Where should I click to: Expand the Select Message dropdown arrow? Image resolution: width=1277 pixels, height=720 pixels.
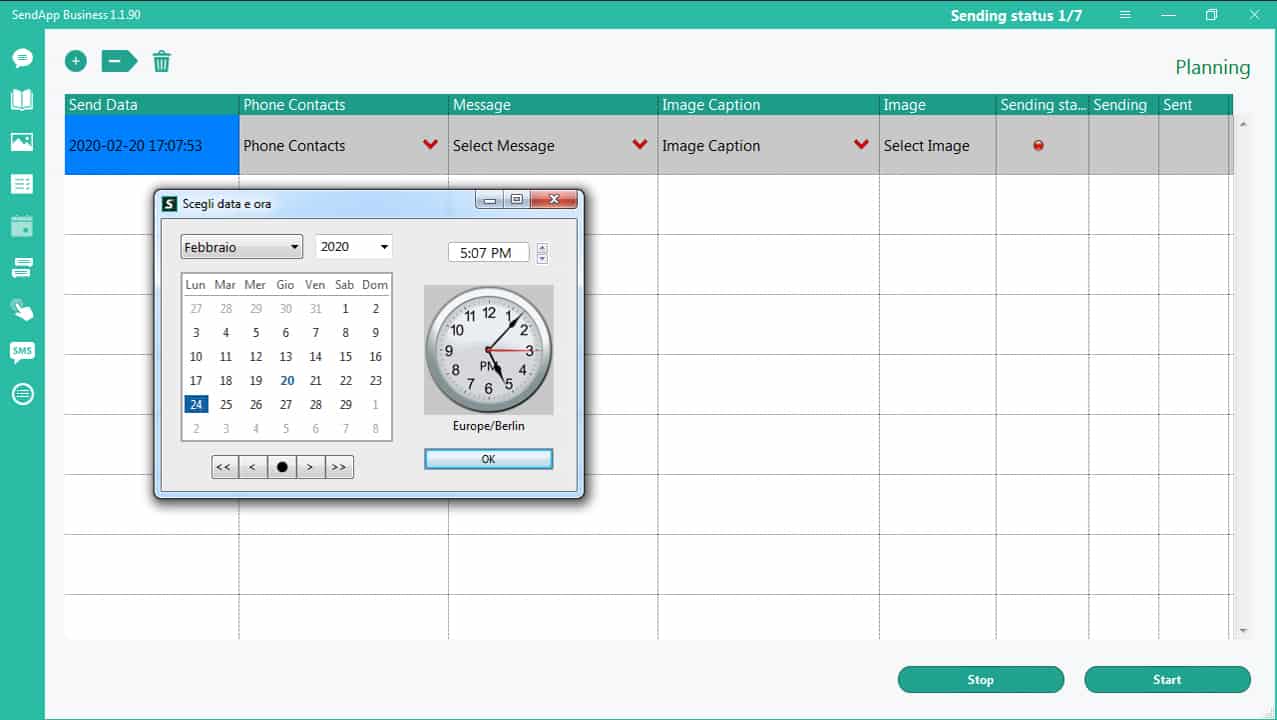coord(640,145)
